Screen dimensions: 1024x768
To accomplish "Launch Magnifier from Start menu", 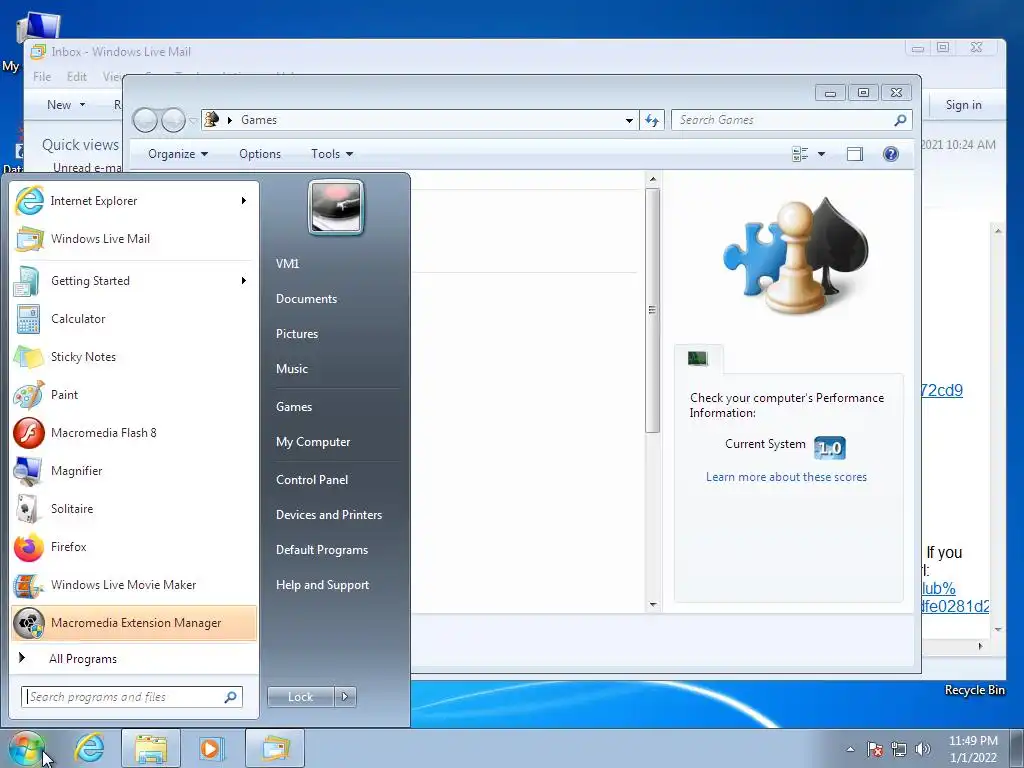I will (134, 471).
